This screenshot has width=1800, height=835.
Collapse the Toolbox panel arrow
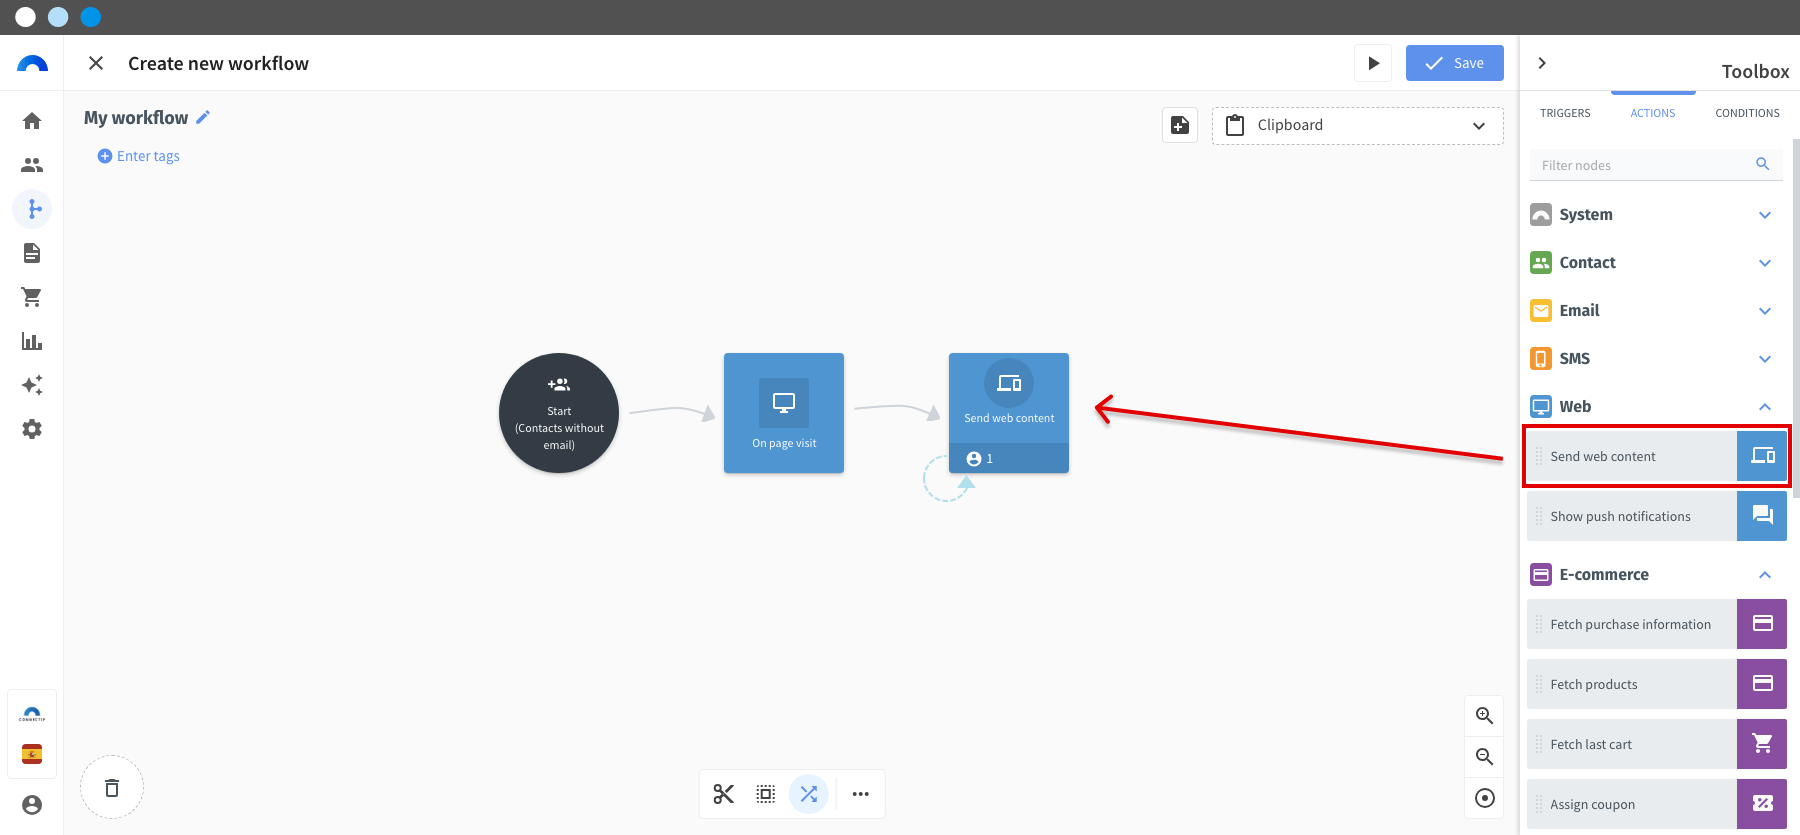[1542, 63]
